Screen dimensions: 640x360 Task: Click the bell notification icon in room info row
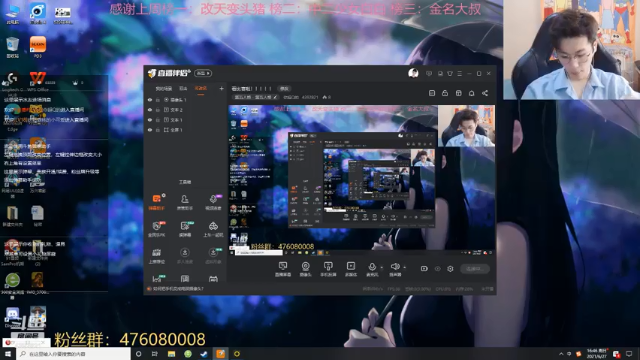click(x=471, y=93)
